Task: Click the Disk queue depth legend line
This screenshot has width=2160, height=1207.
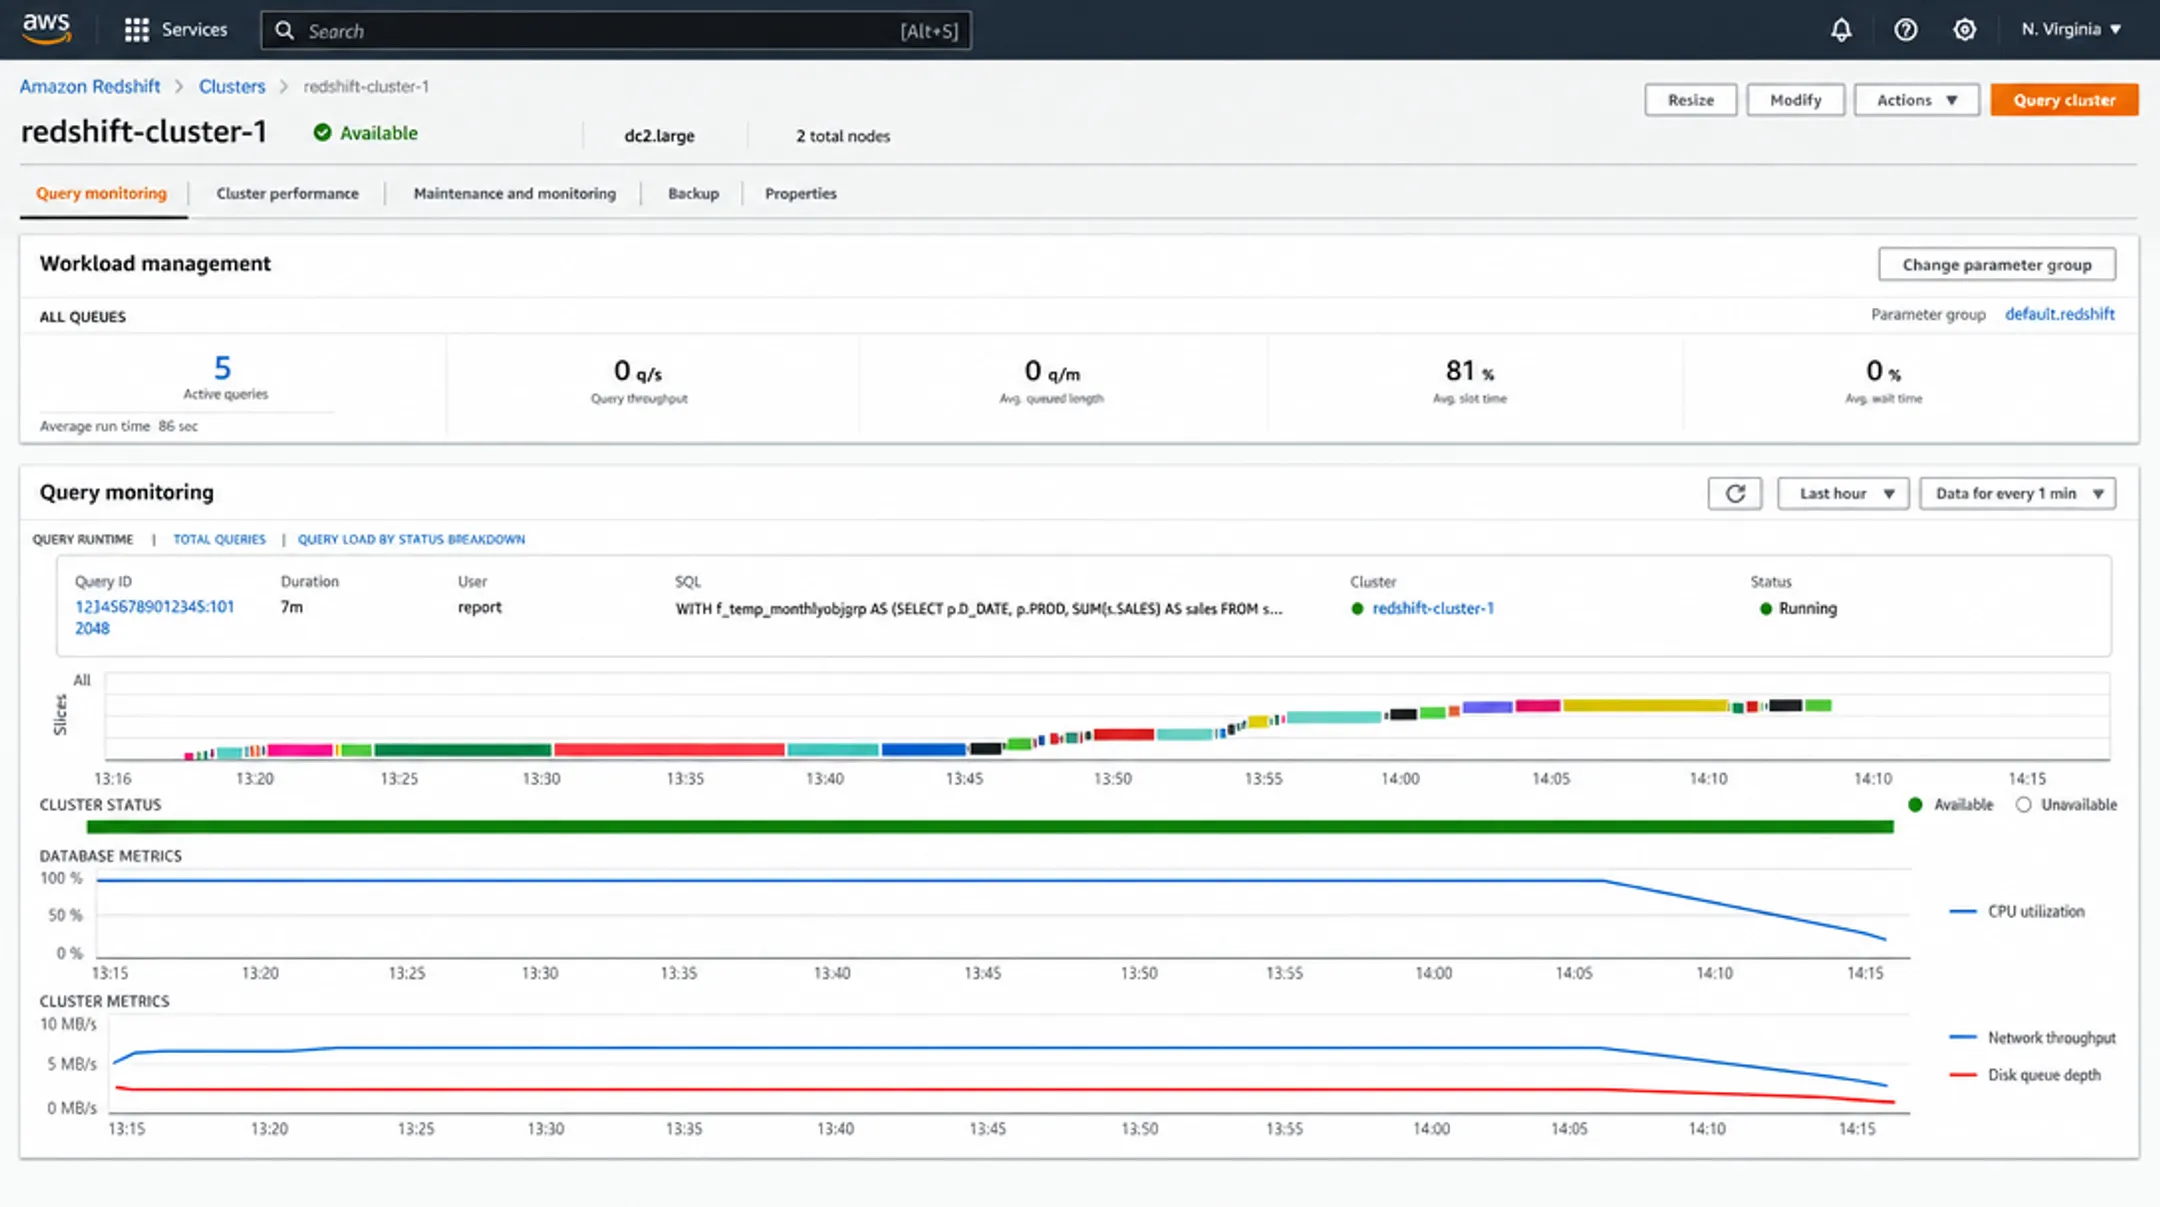Action: 1963,1075
